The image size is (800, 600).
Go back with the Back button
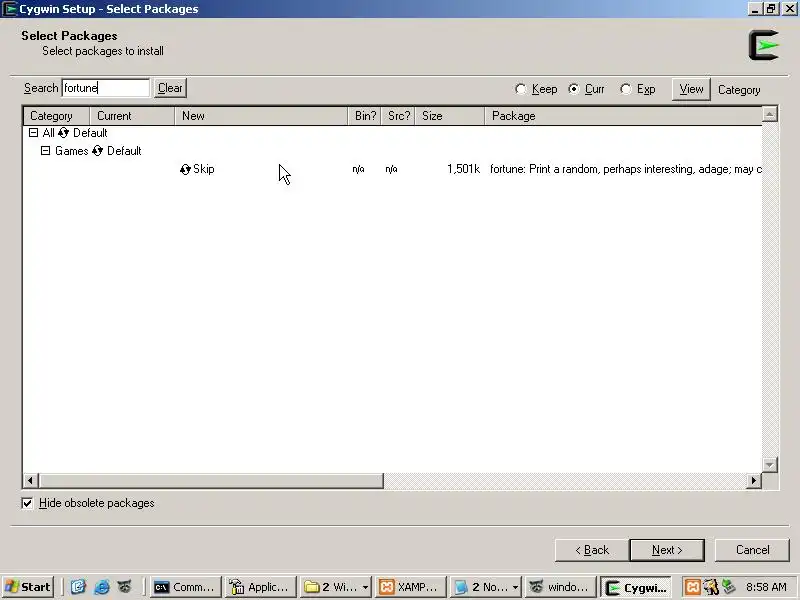click(x=591, y=550)
